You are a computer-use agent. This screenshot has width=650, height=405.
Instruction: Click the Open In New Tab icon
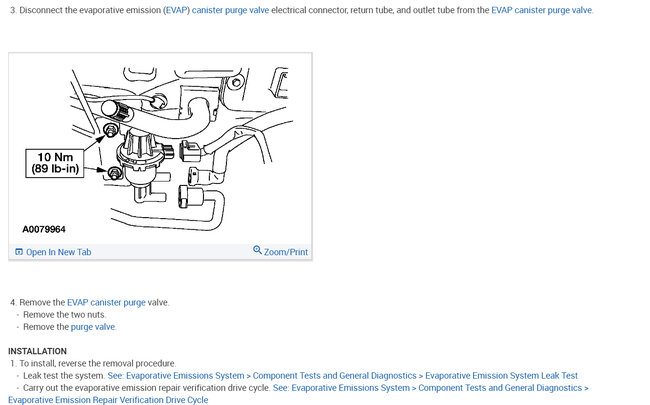[x=19, y=252]
